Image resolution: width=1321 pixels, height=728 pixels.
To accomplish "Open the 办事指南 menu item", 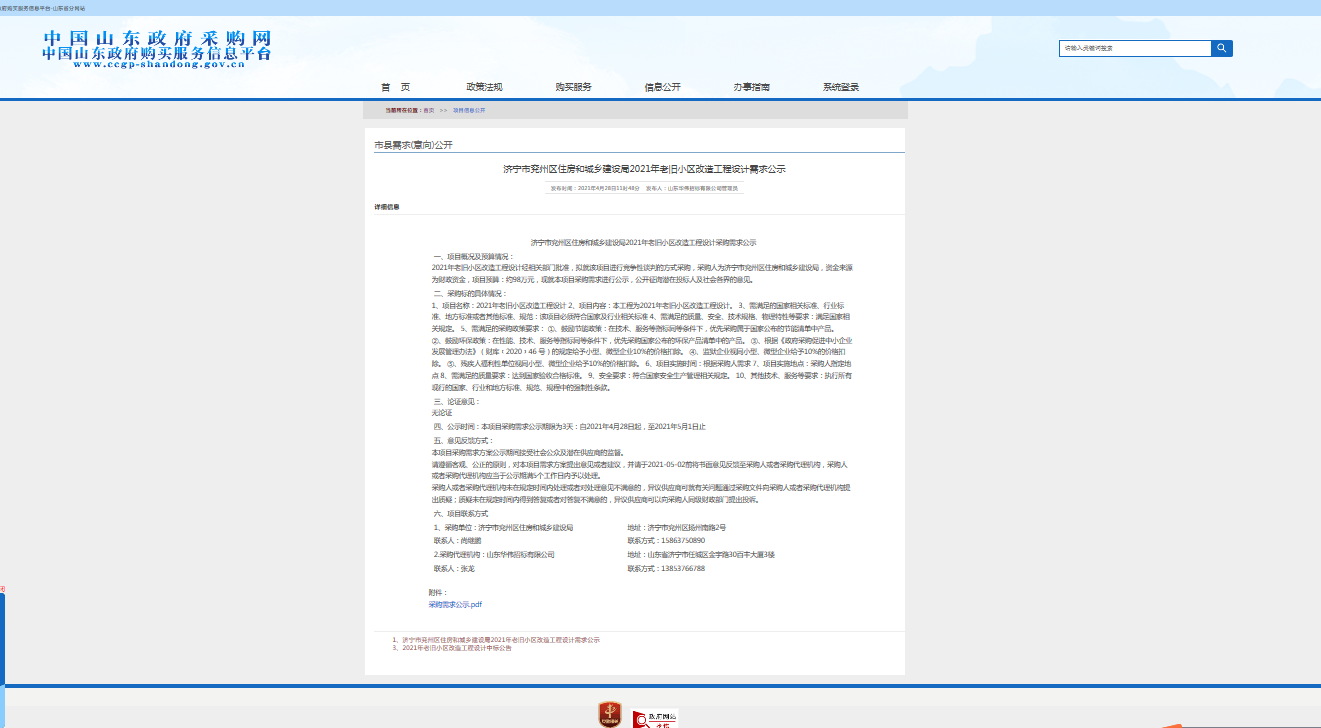I will coord(751,87).
